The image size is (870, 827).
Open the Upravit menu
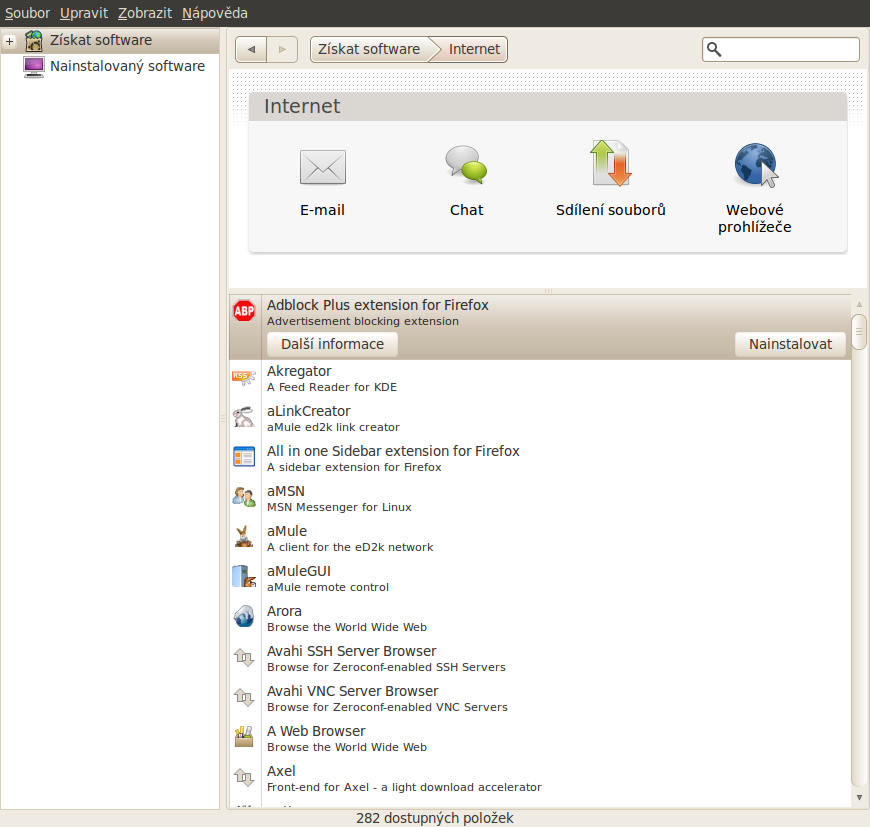click(x=84, y=13)
